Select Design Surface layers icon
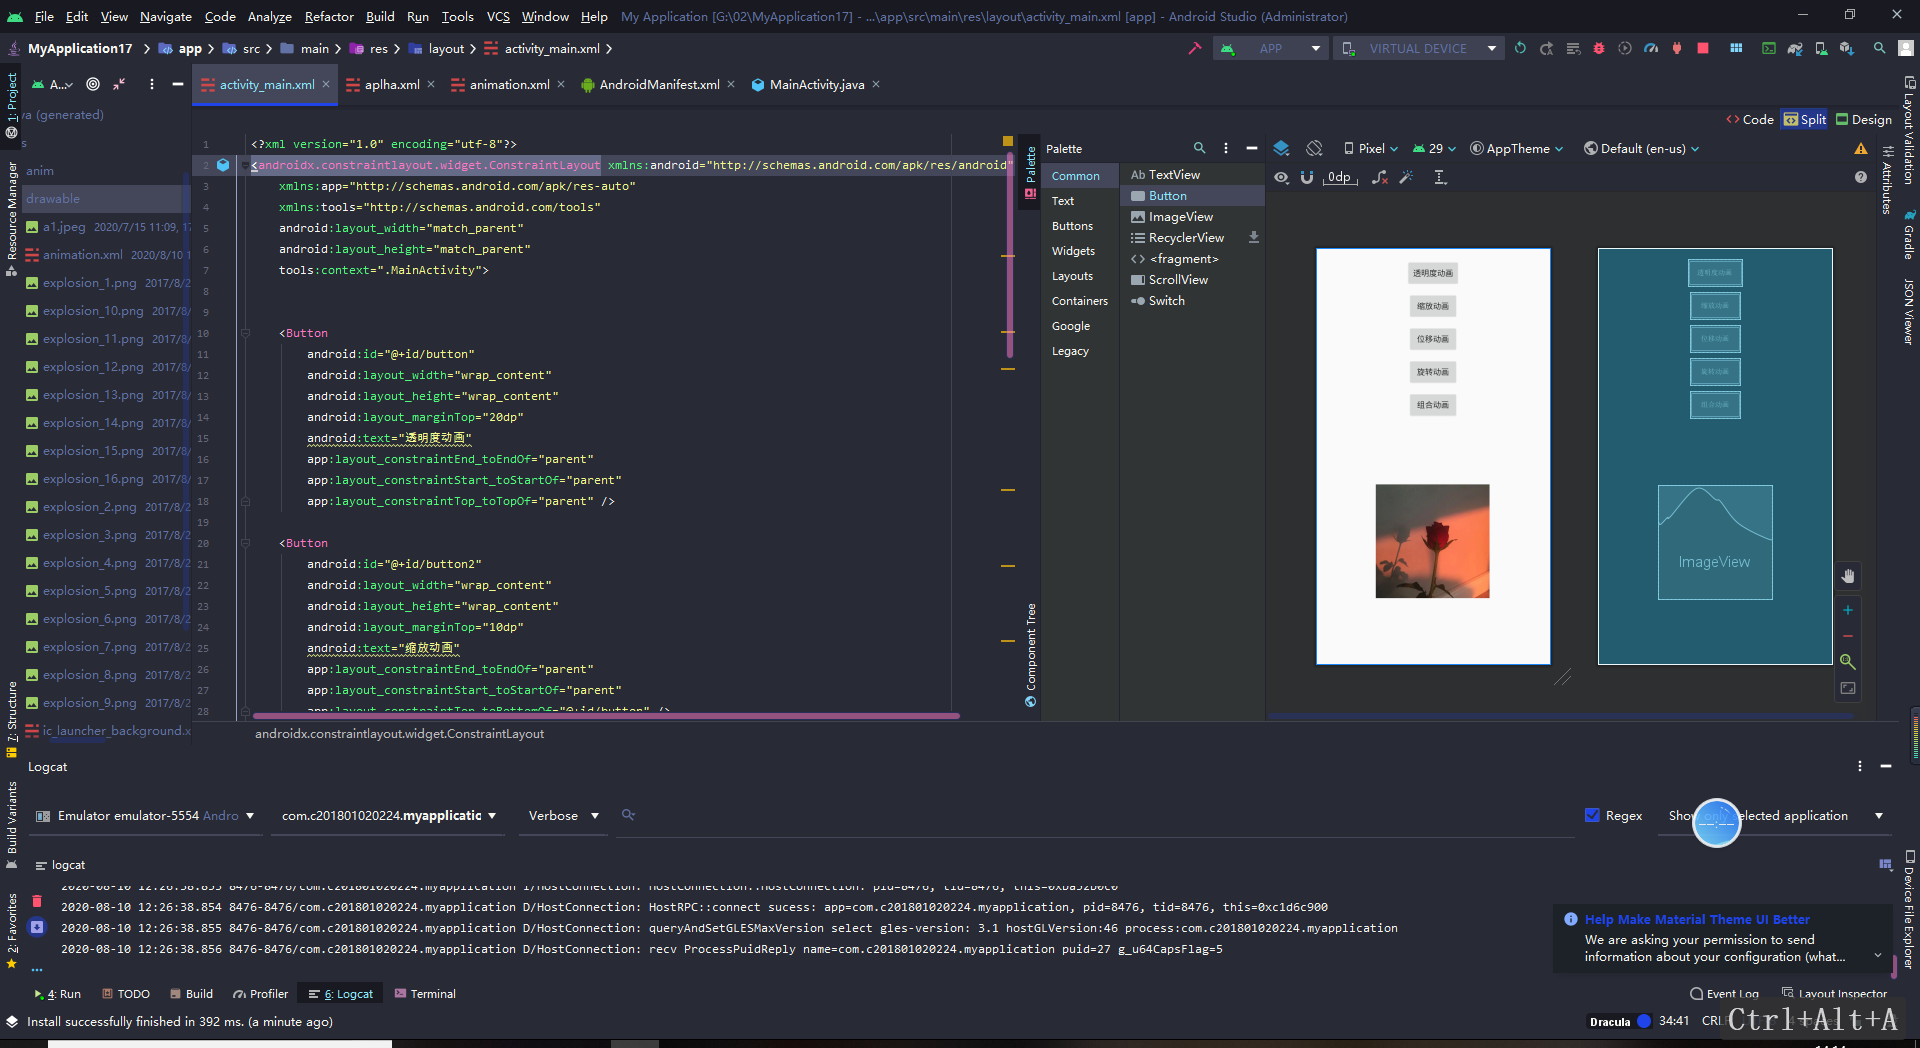 (x=1281, y=148)
